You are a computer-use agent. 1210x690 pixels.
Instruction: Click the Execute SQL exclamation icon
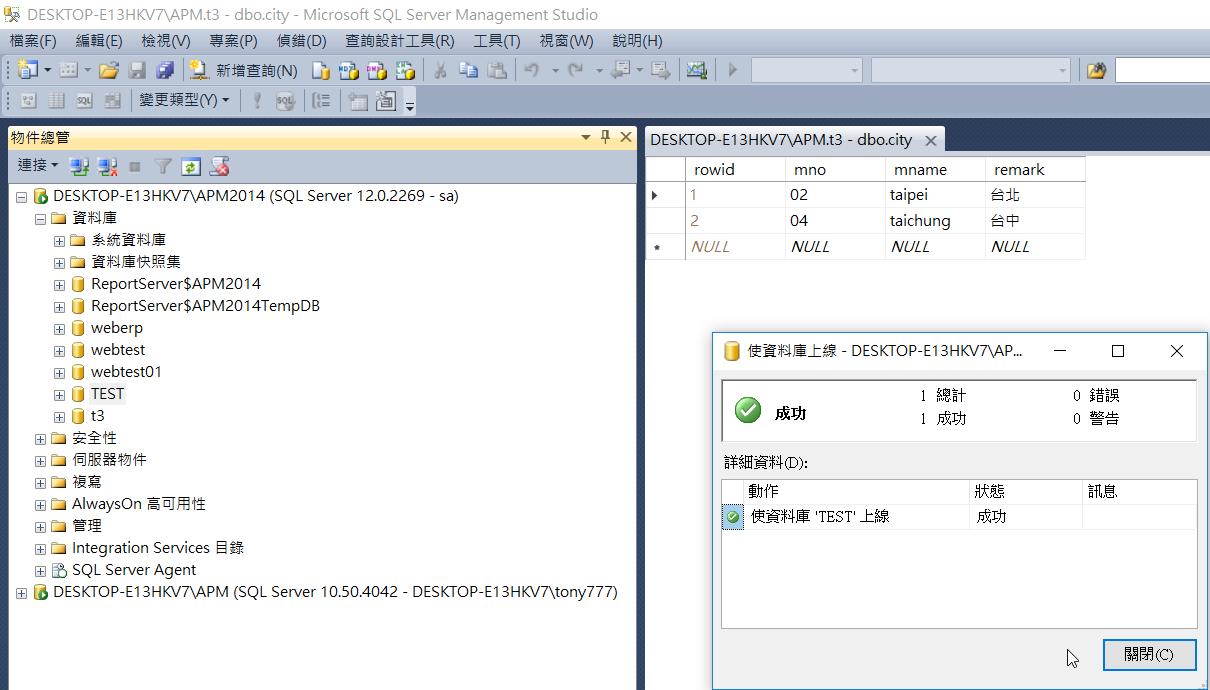click(x=257, y=100)
